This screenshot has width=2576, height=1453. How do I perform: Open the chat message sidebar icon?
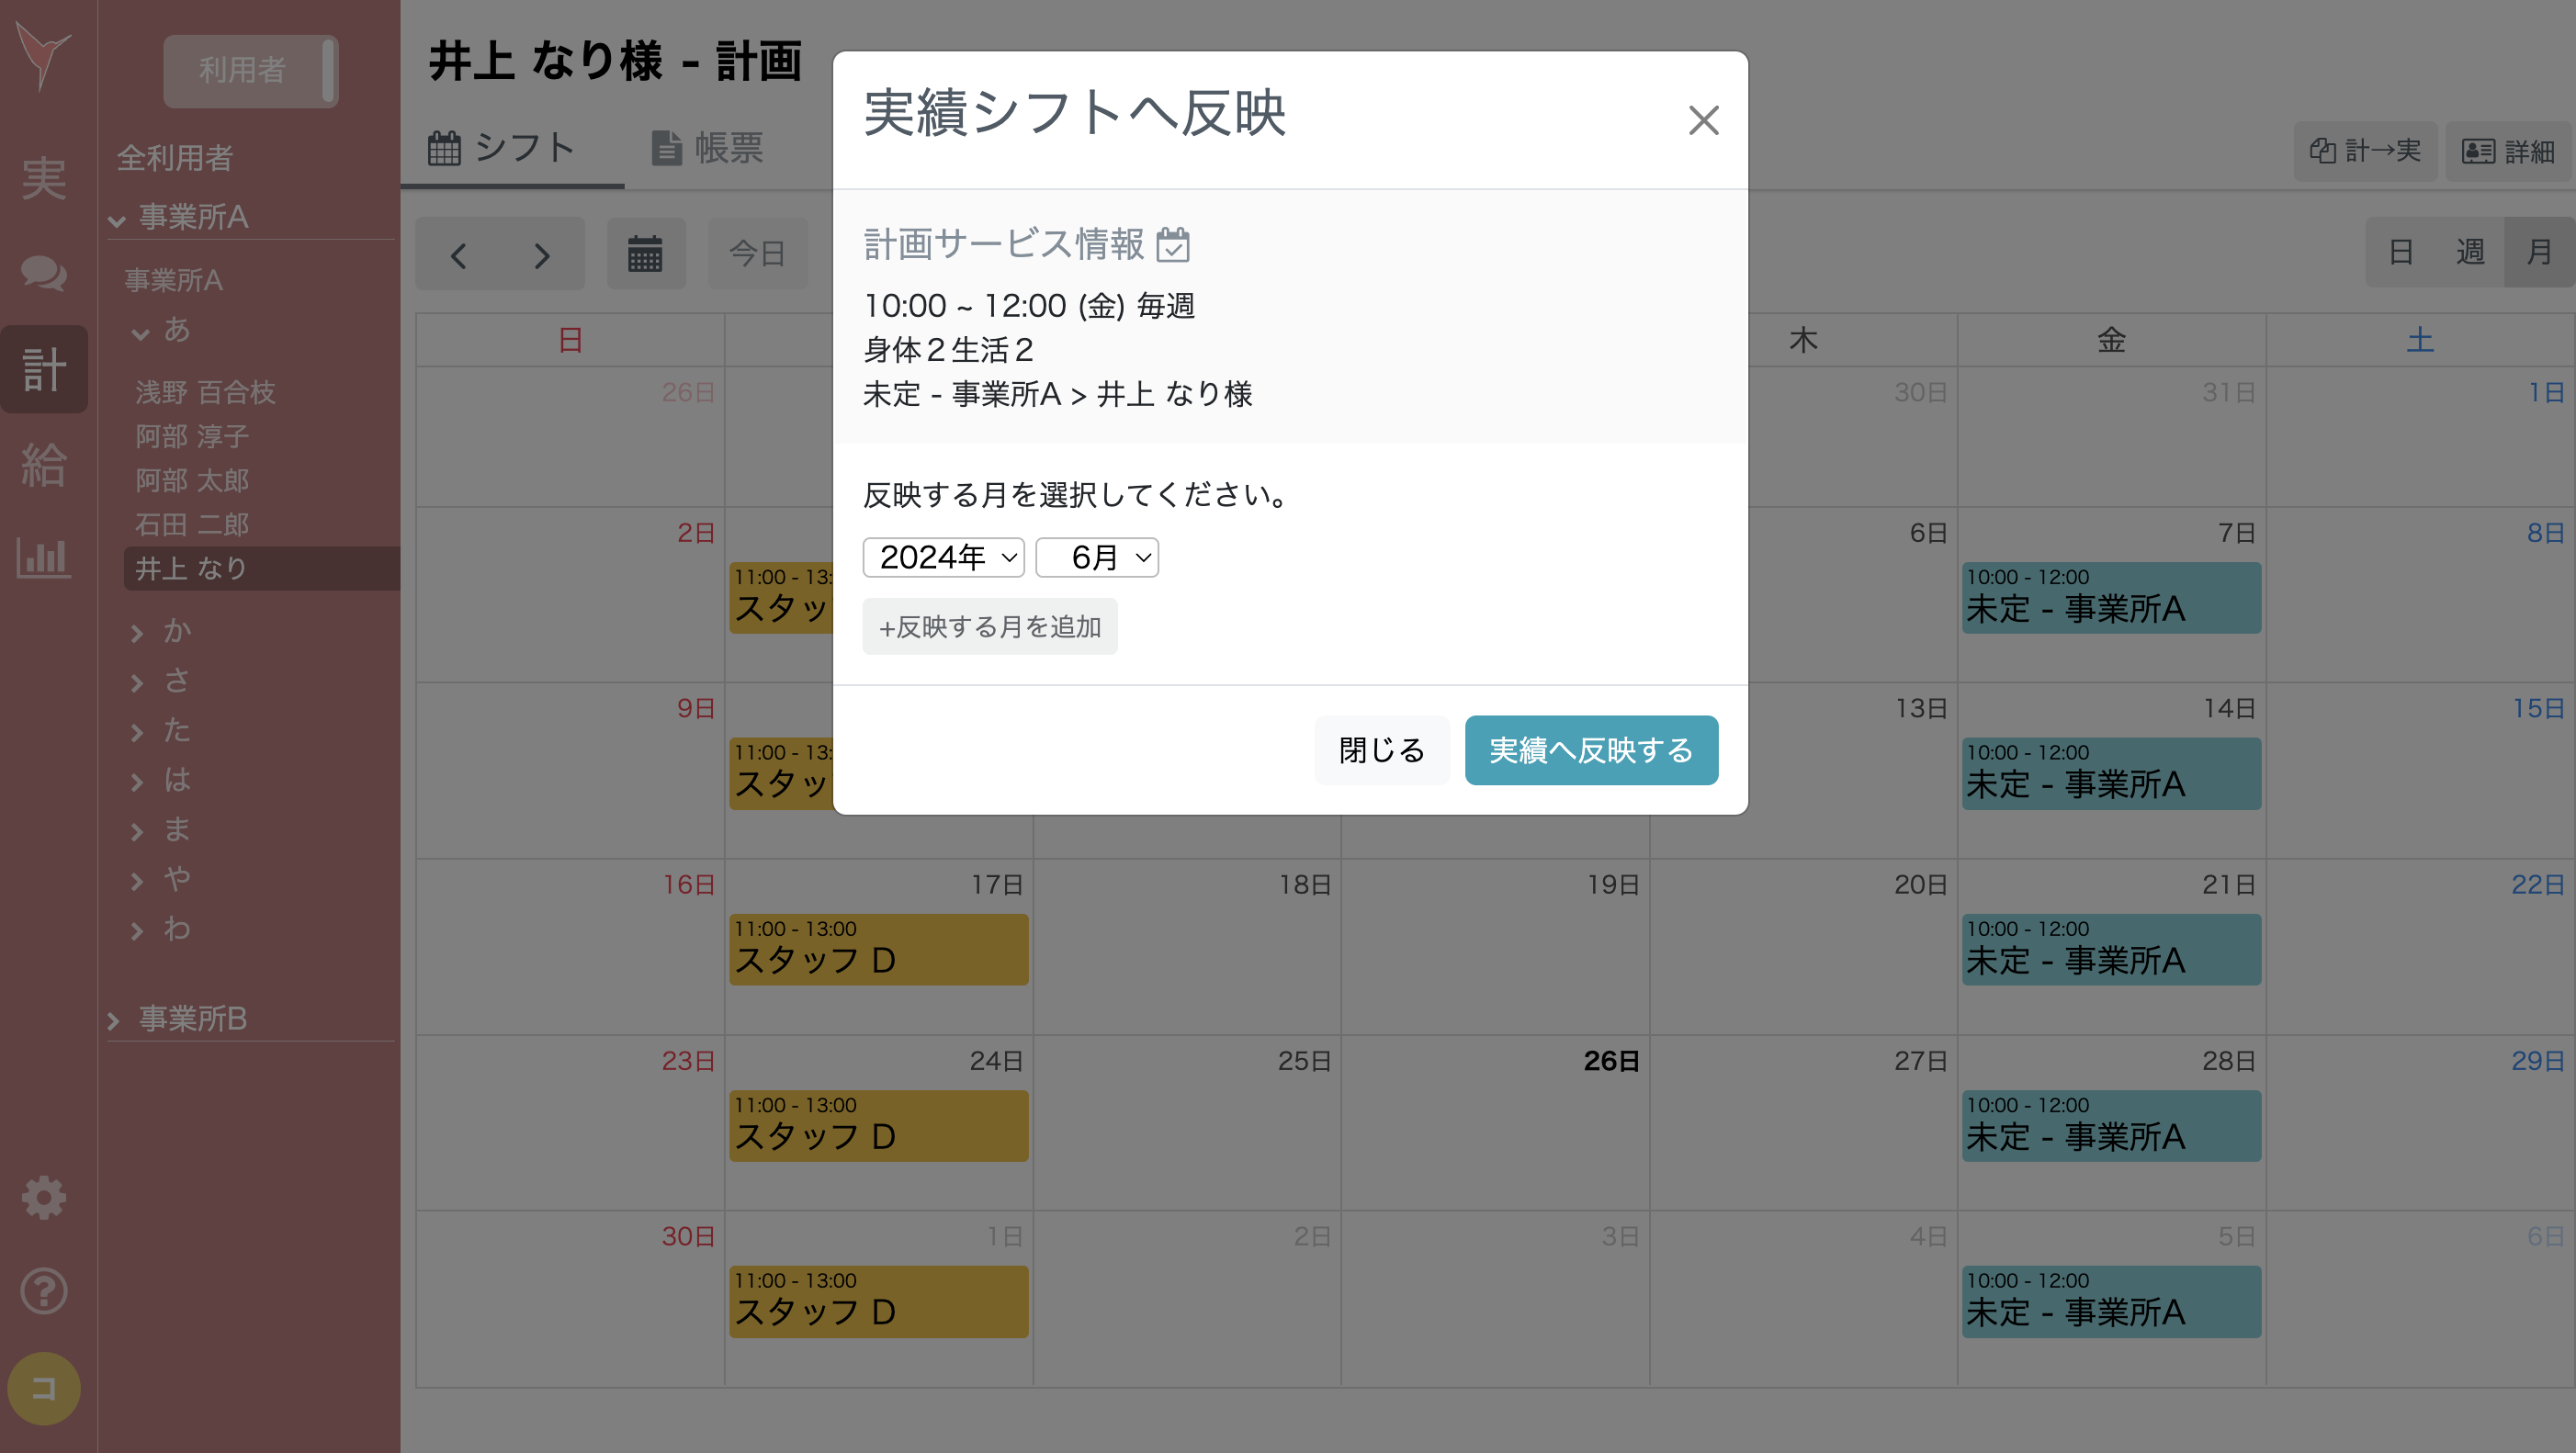44,273
